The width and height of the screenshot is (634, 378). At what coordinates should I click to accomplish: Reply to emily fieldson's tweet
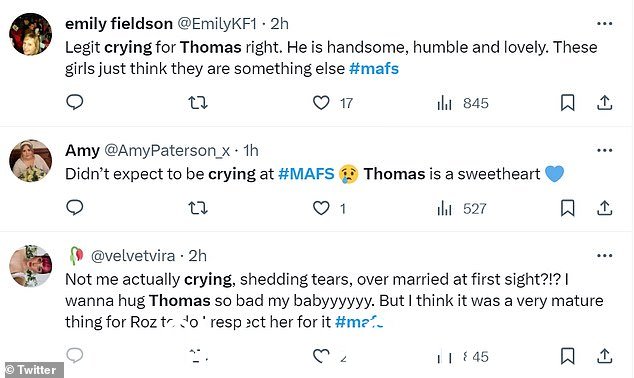[75, 102]
